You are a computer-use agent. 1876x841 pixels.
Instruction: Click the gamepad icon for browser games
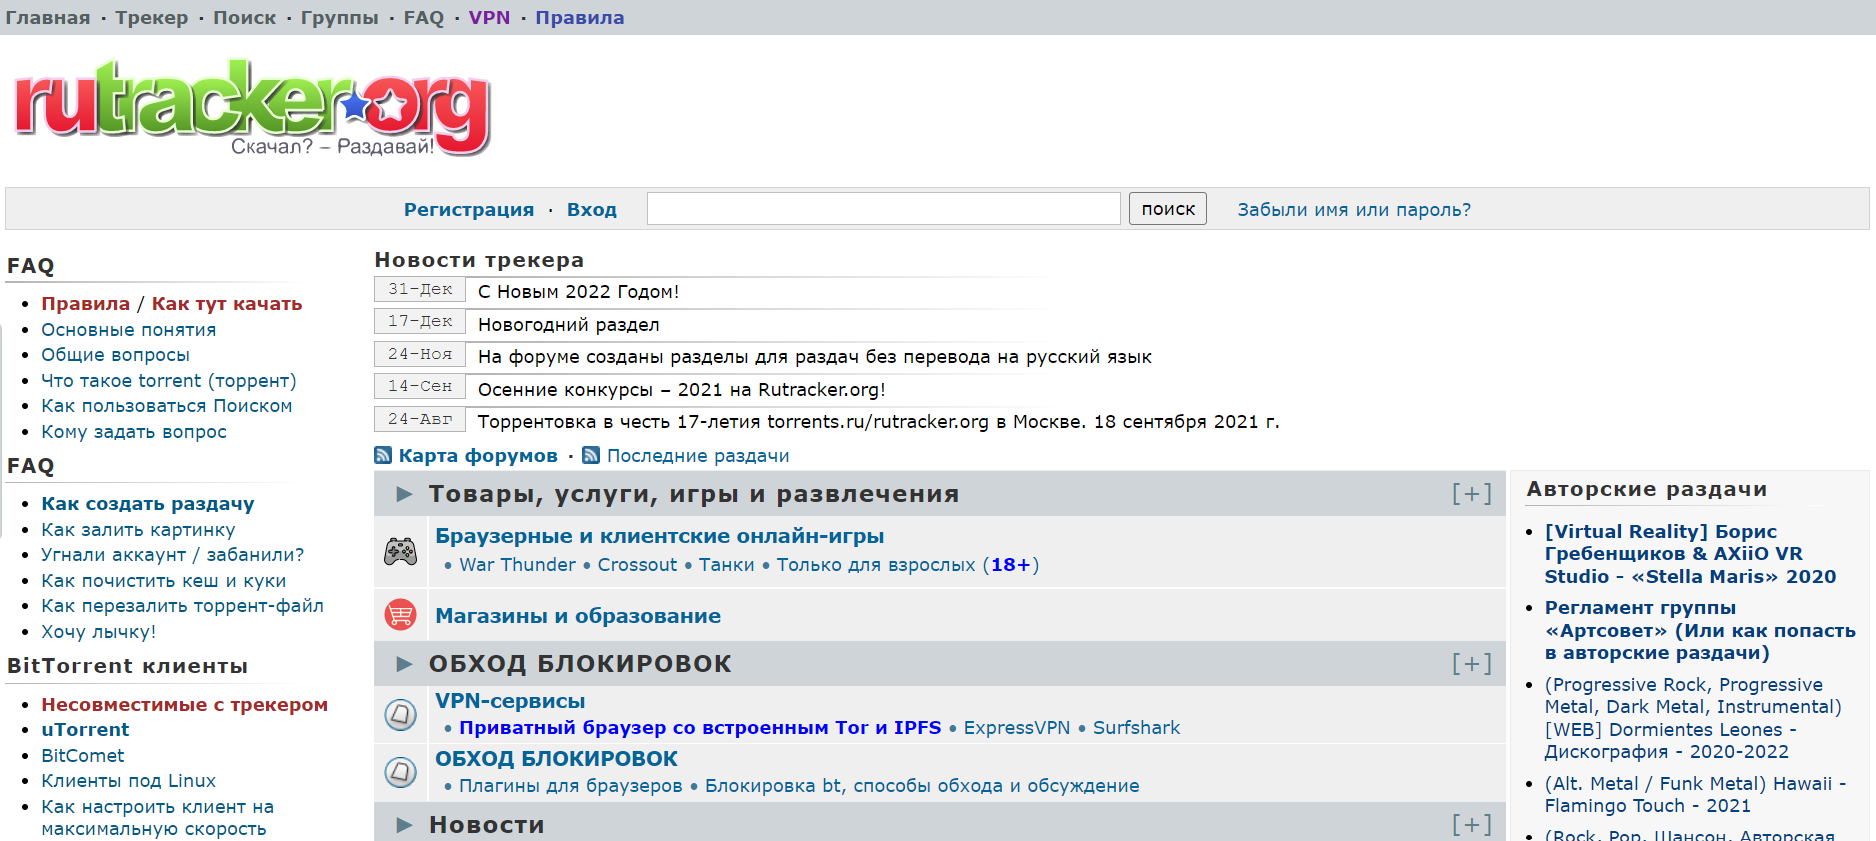[x=401, y=551]
